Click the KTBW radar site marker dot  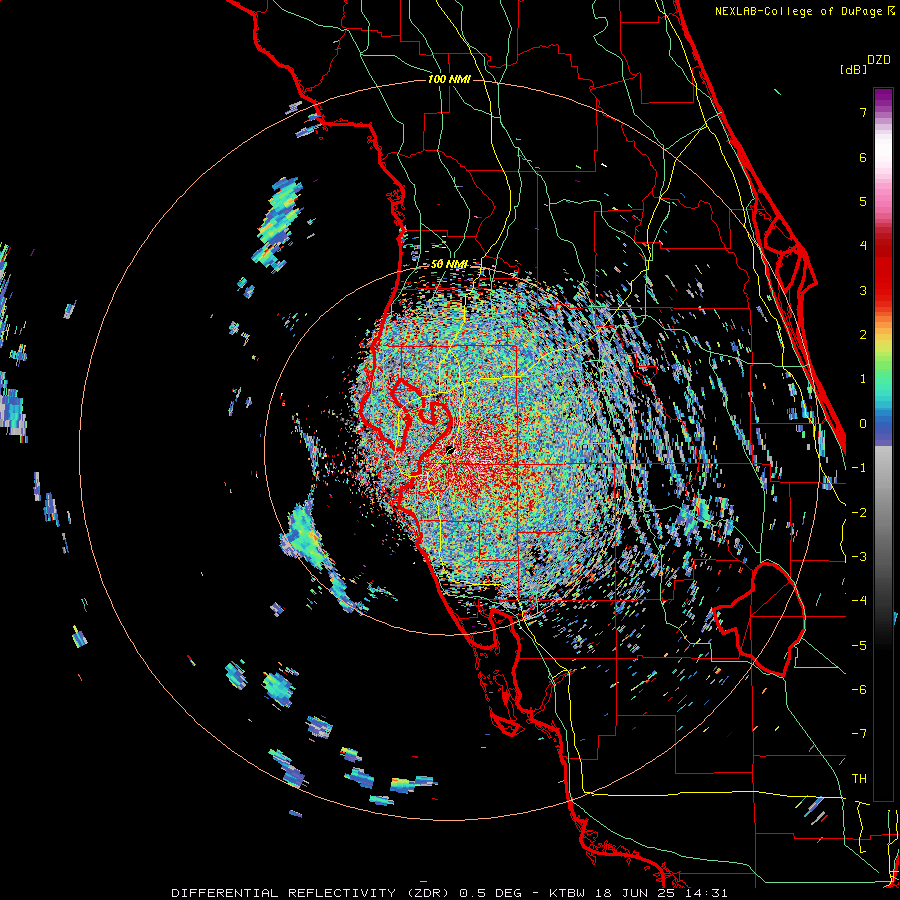tap(450, 451)
